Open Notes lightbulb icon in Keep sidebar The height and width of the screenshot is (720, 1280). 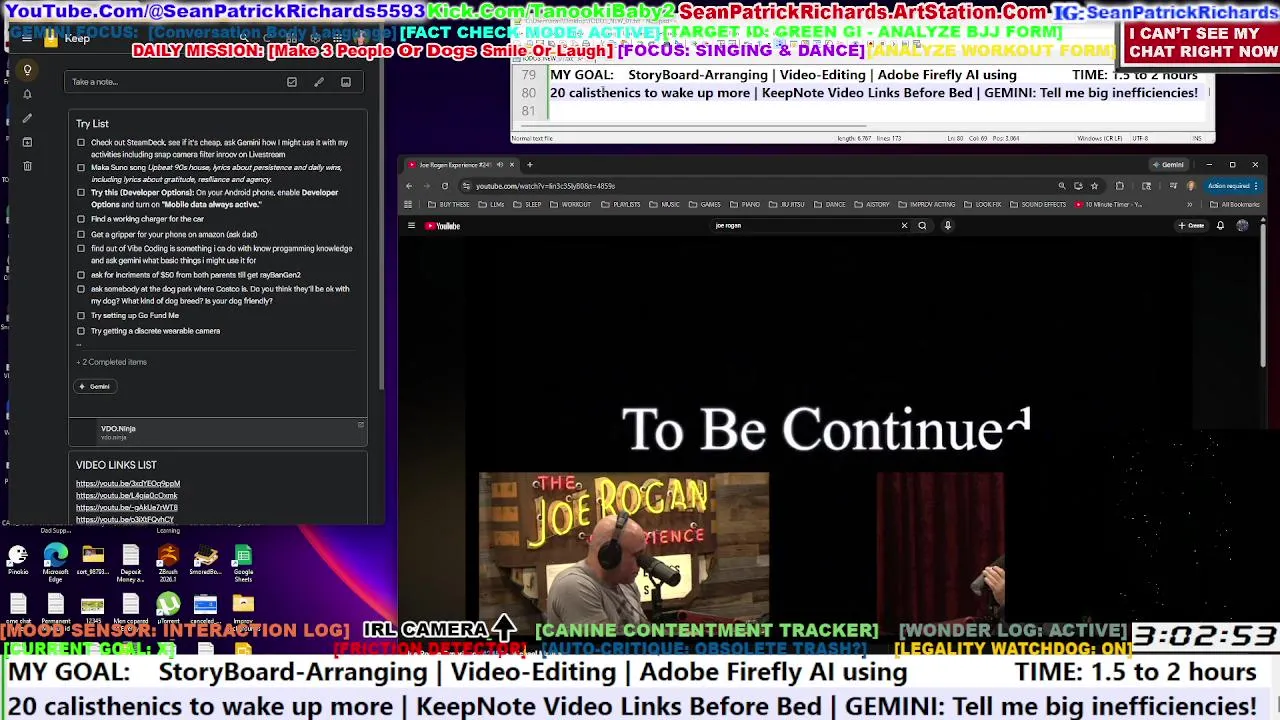27,70
